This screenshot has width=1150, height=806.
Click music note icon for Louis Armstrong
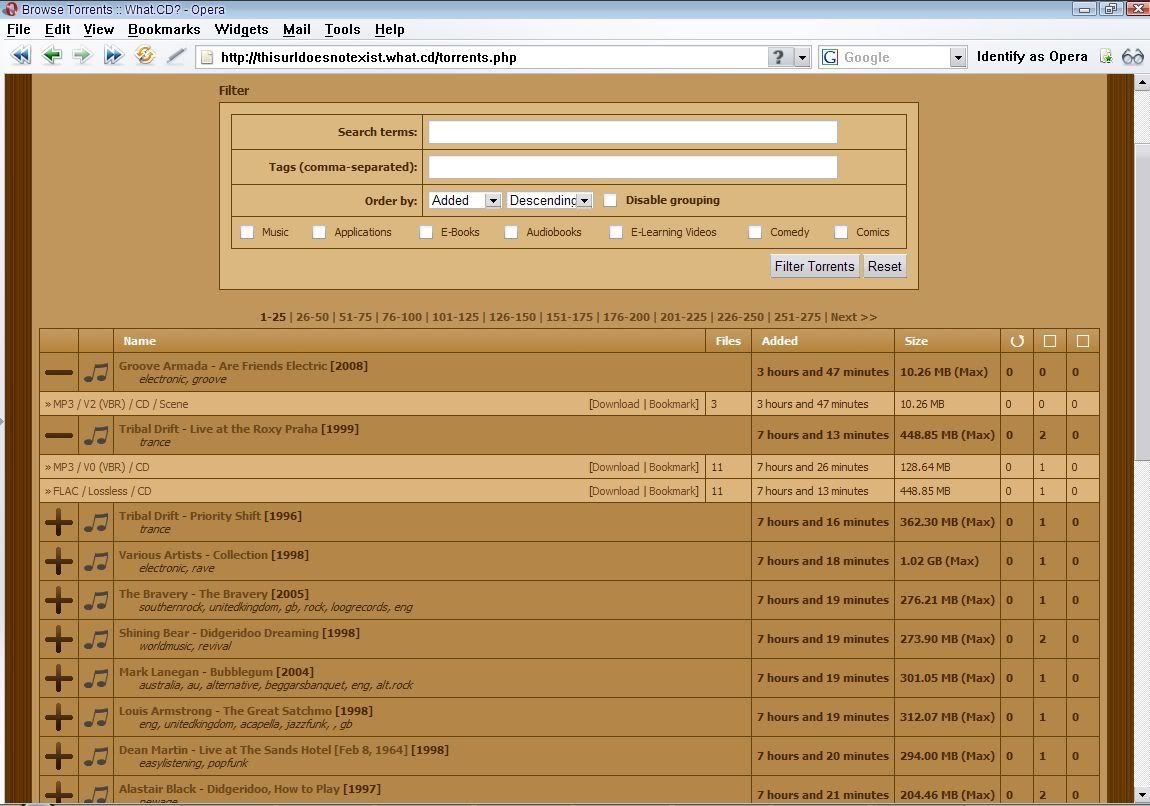coord(95,717)
